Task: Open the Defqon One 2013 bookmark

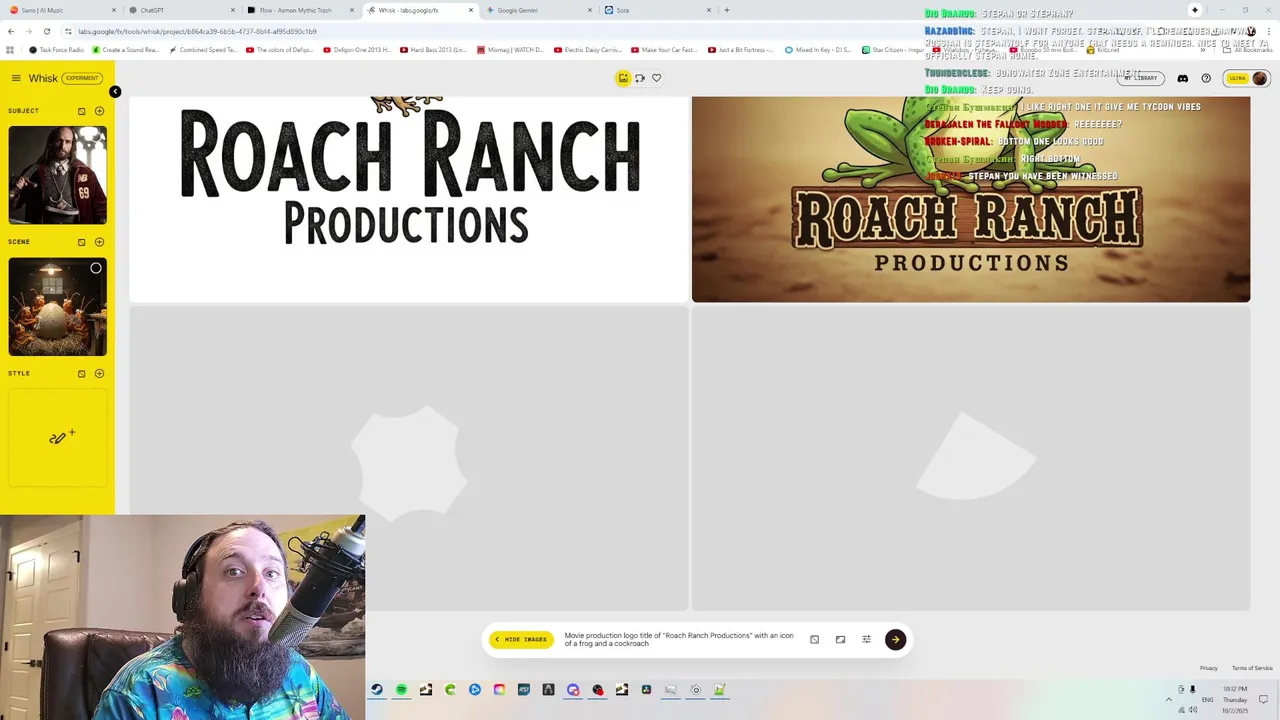Action: click(355, 50)
